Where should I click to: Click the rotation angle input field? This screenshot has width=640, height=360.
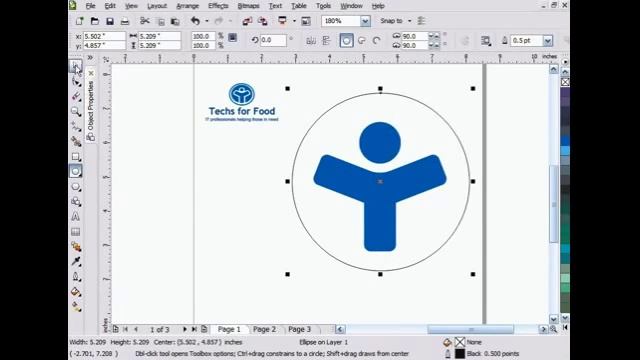(273, 40)
